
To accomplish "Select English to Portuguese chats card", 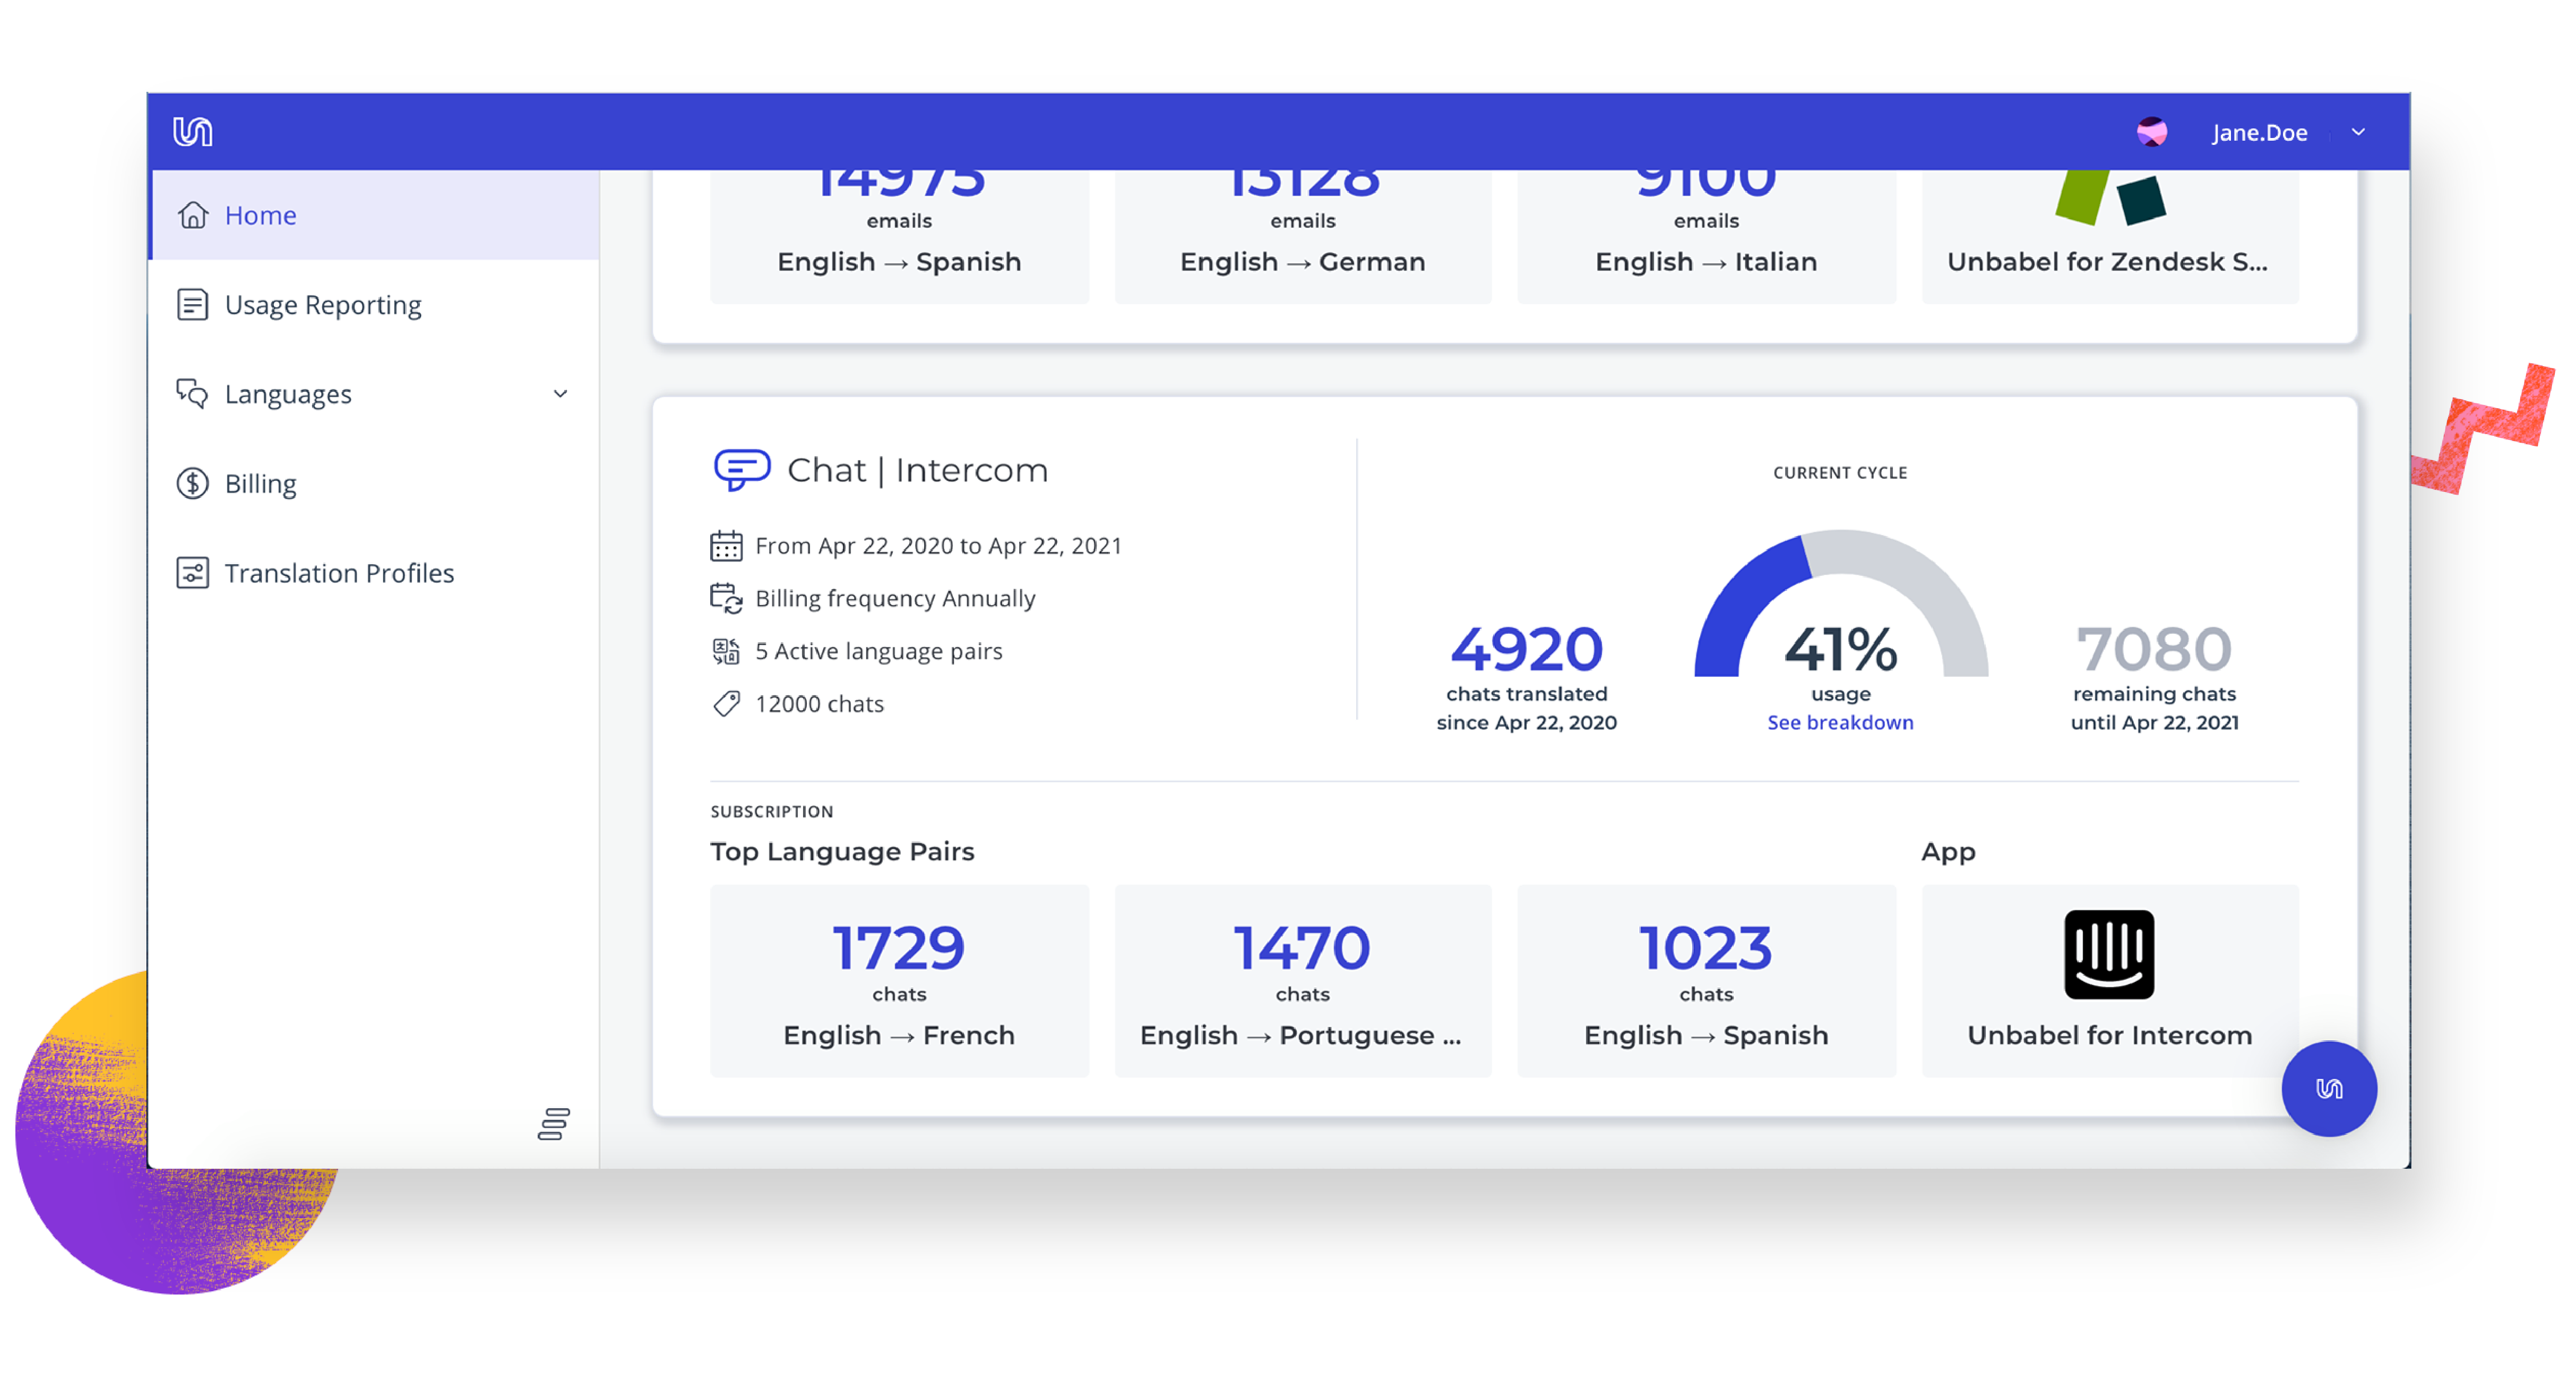I will [1302, 980].
